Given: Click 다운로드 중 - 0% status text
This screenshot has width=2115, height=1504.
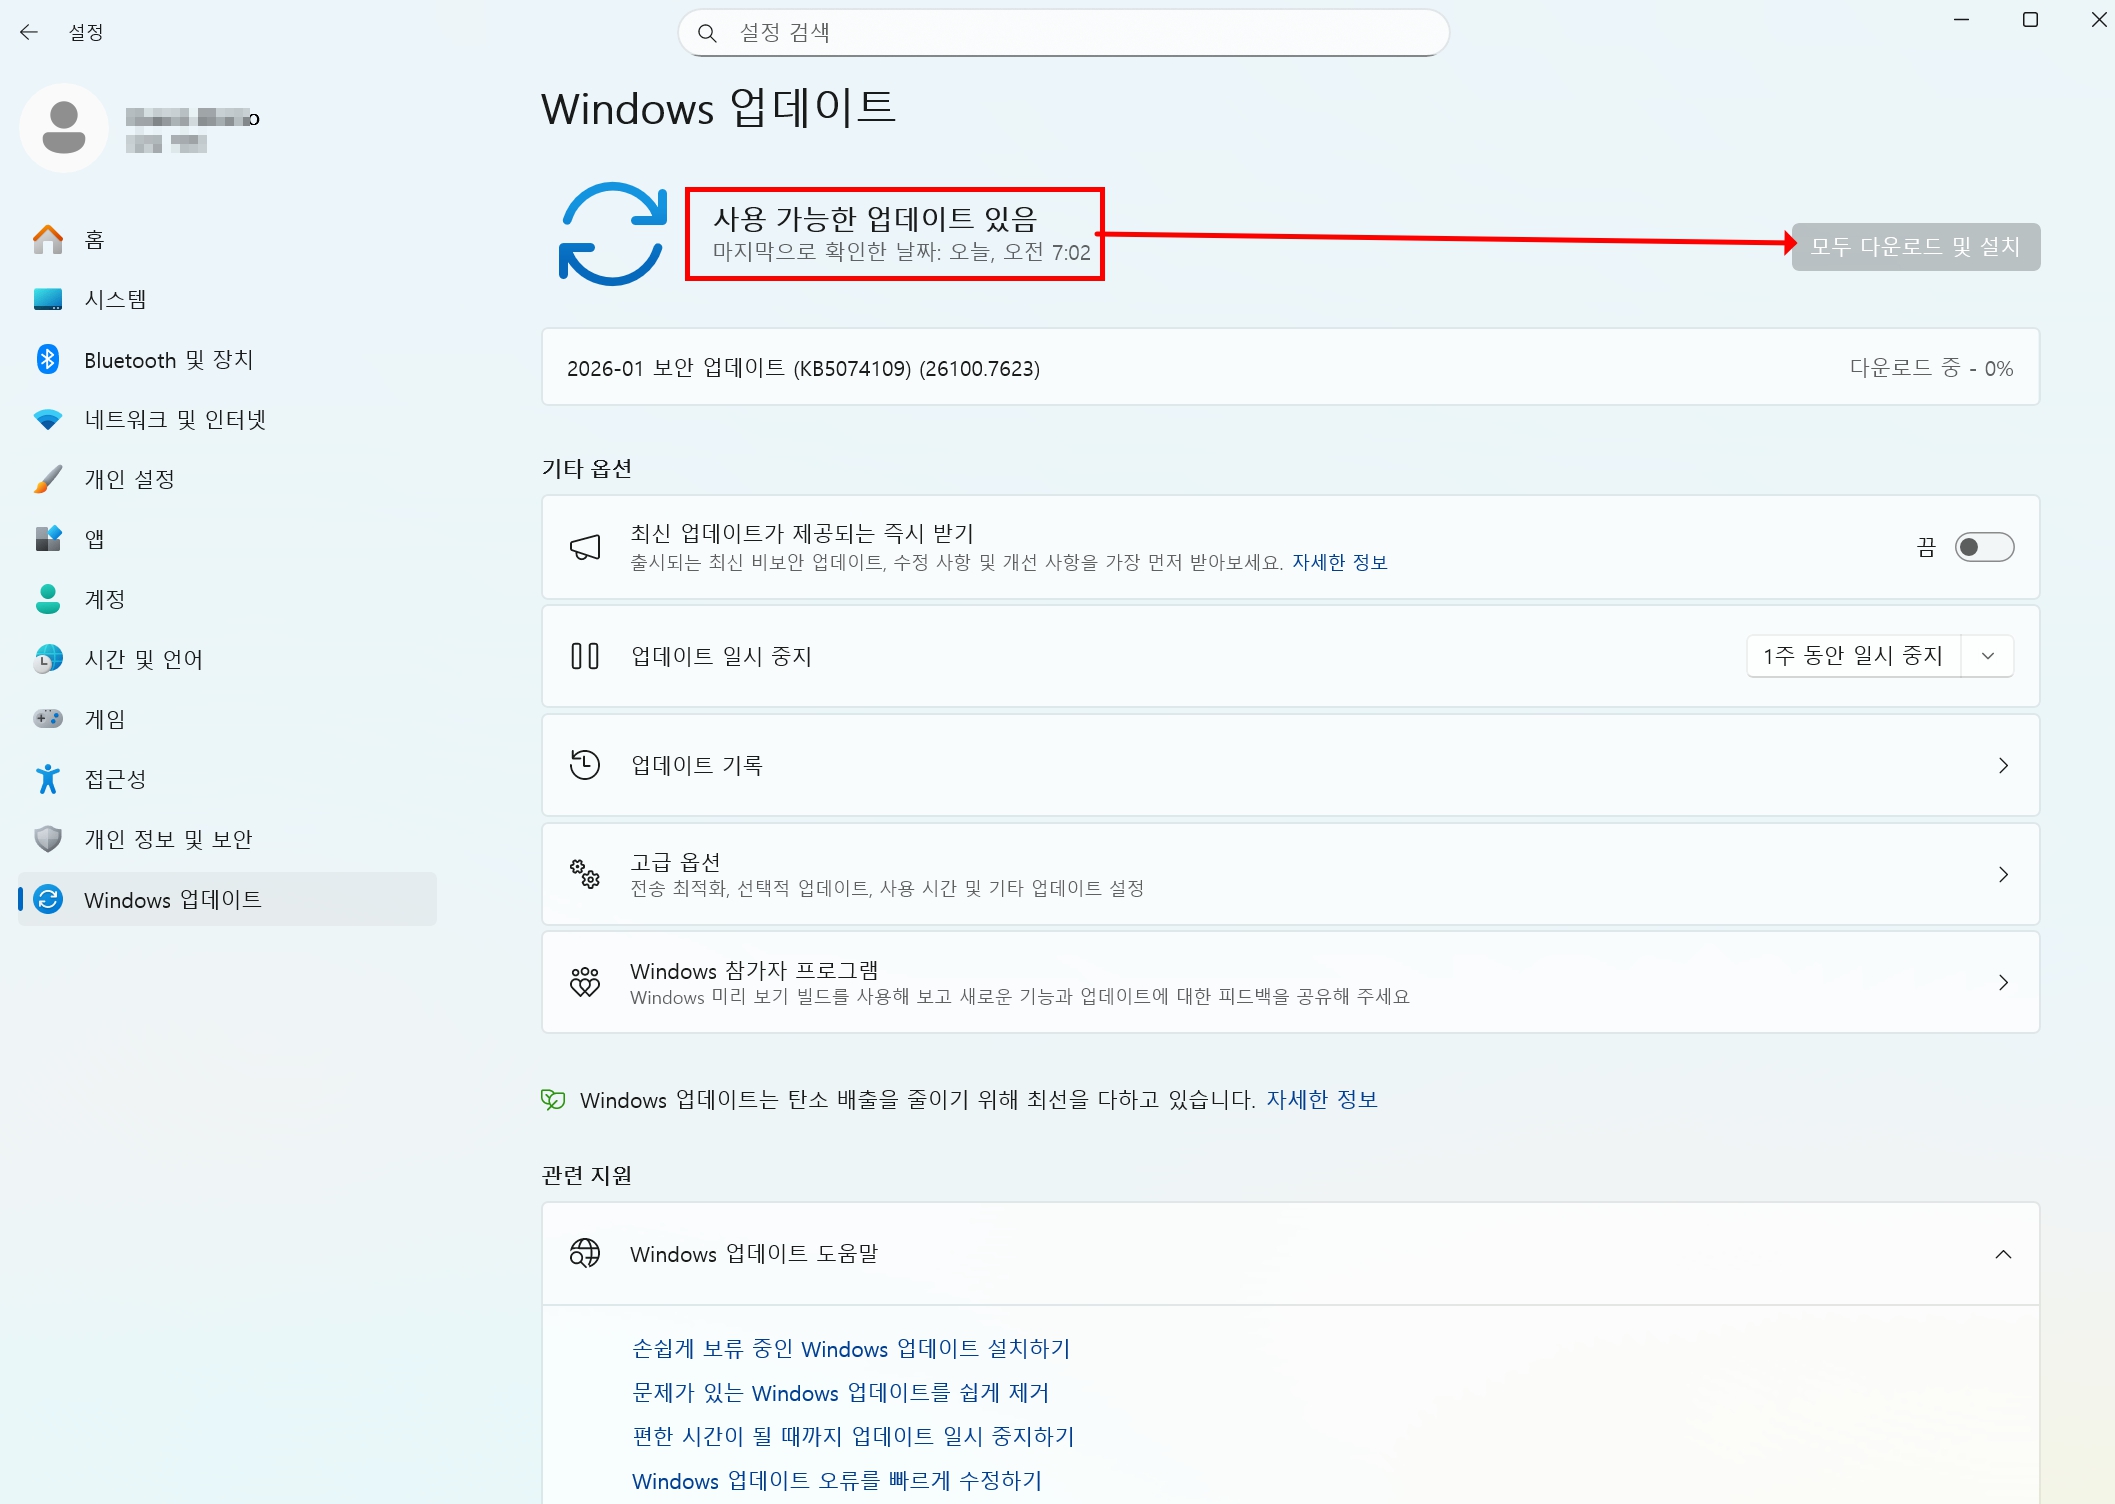Looking at the screenshot, I should [1931, 368].
